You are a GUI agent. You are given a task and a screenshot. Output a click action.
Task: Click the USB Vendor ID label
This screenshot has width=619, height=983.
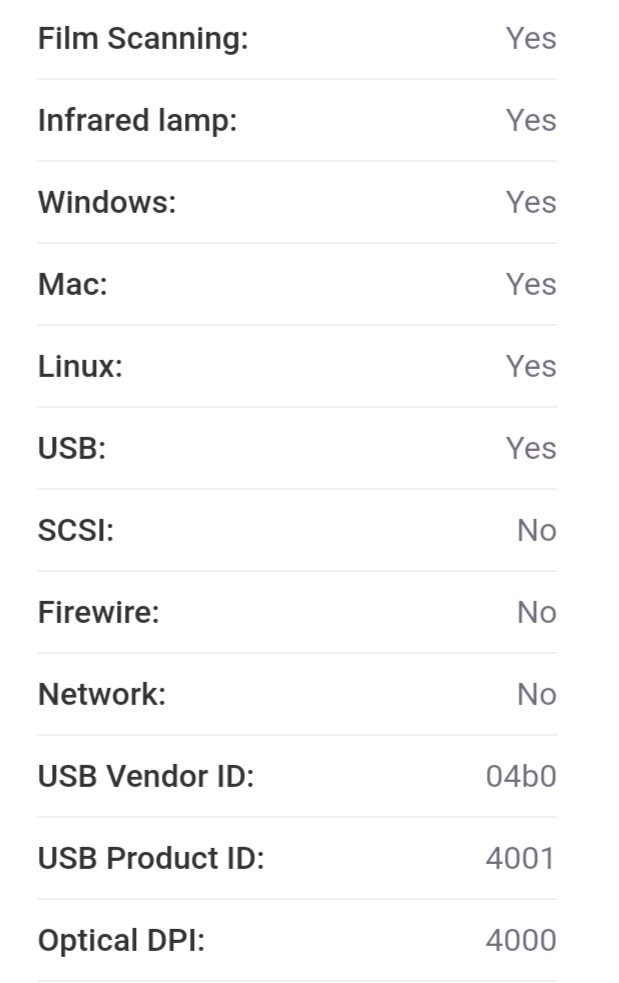[146, 777]
